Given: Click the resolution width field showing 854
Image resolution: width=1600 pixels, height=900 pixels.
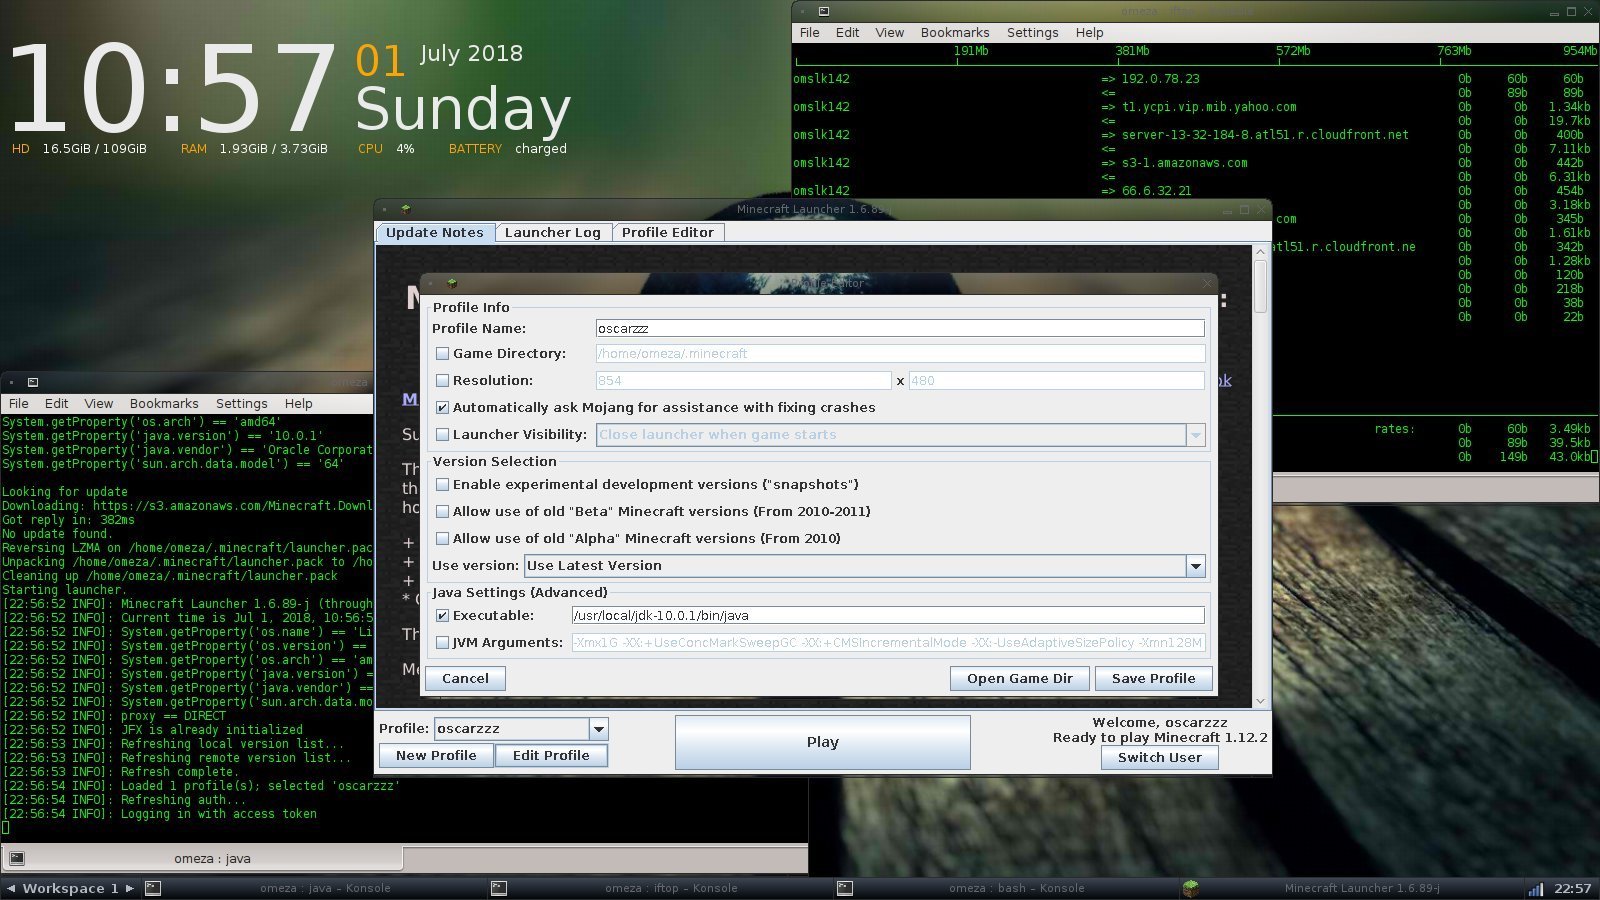Looking at the screenshot, I should [x=743, y=380].
